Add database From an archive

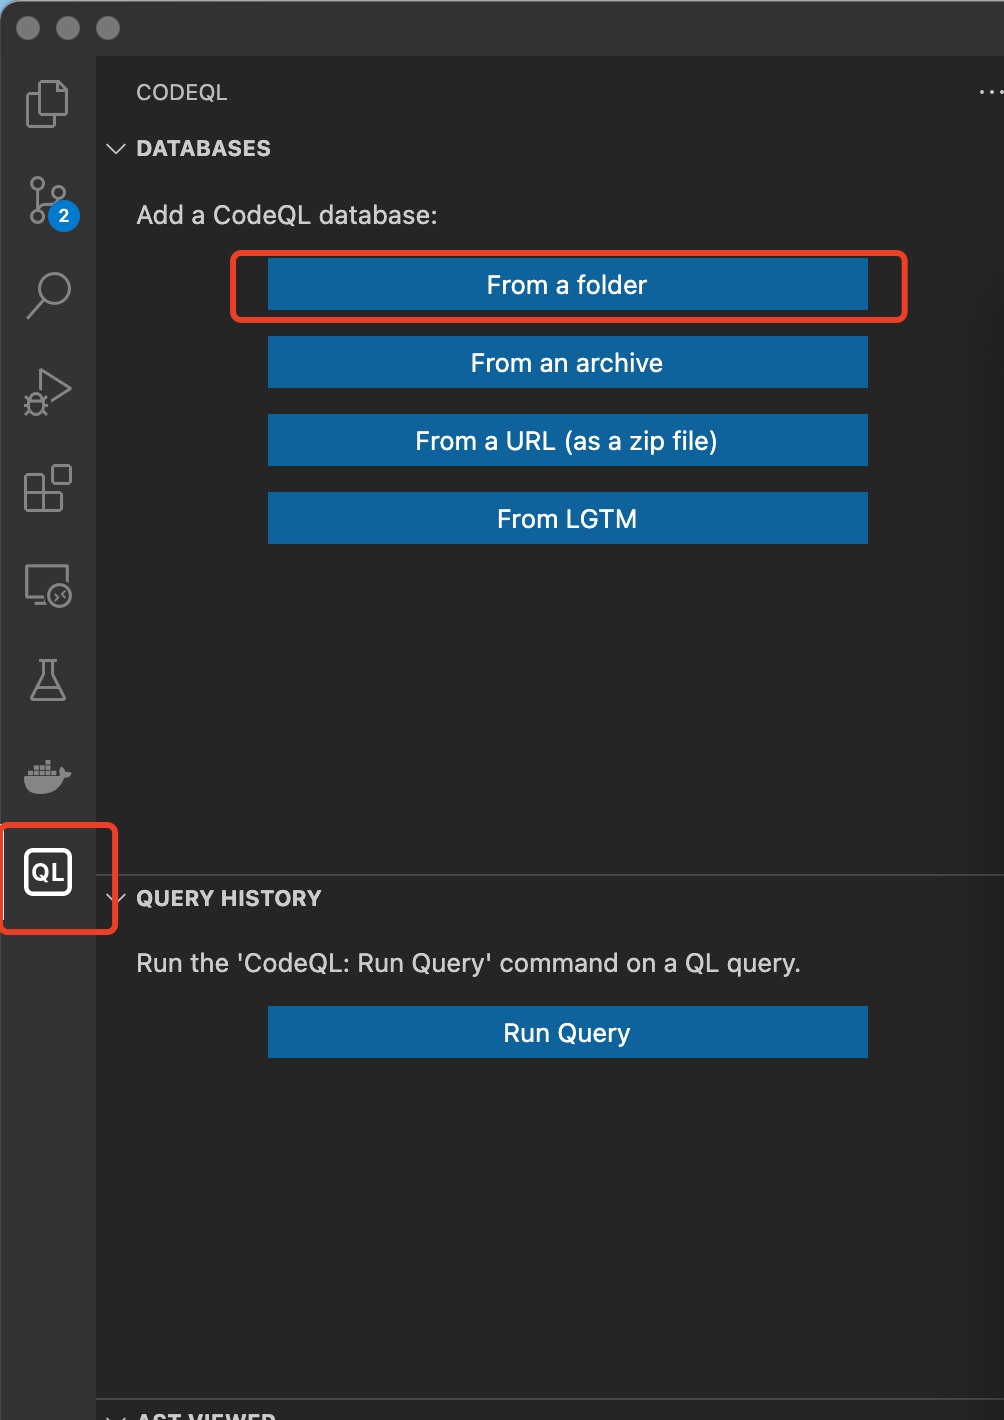click(567, 362)
